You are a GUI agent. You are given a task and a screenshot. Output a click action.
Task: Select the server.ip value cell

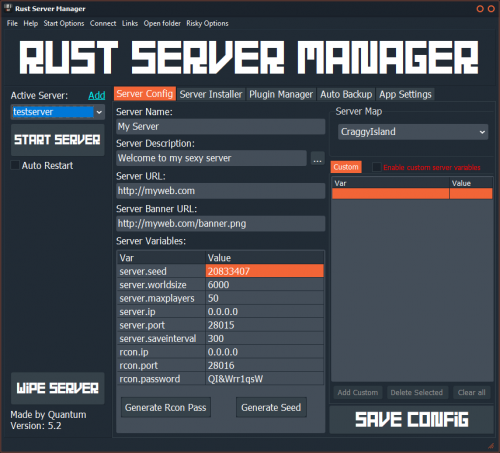click(265, 312)
